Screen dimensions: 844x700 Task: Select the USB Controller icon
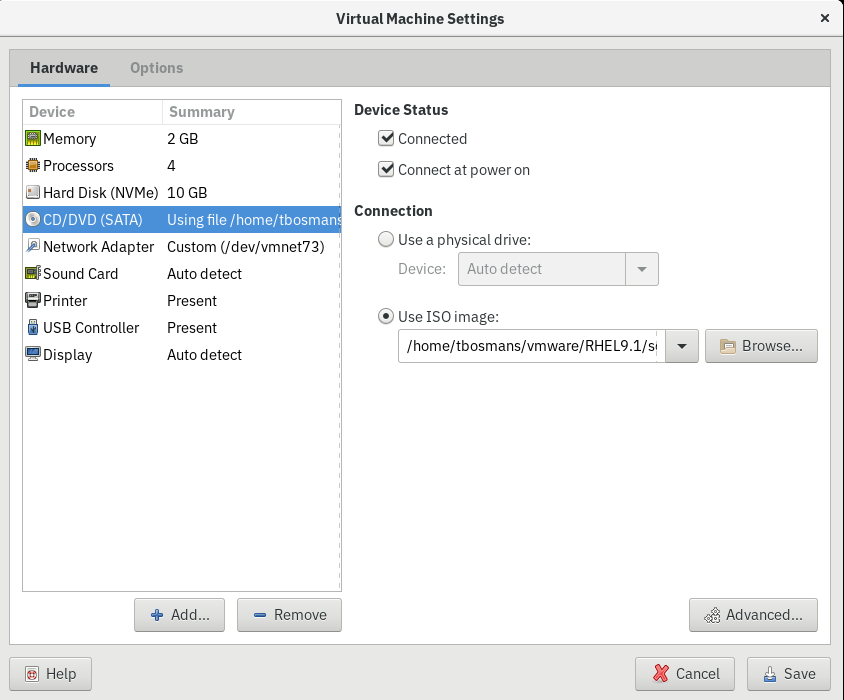point(33,328)
